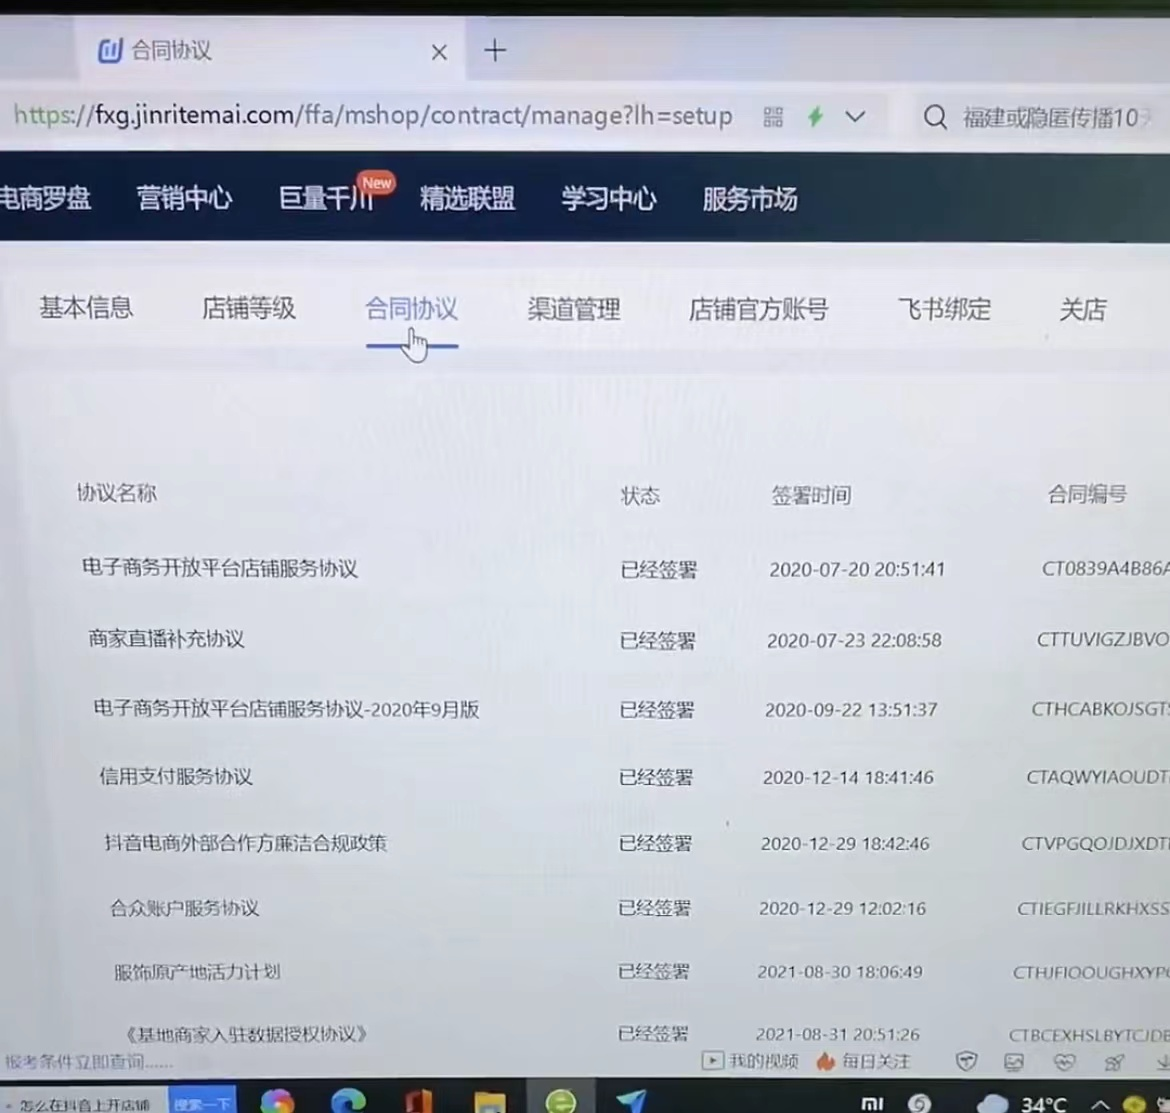Click the QR code icon in address bar
The width and height of the screenshot is (1170, 1113).
tap(773, 116)
